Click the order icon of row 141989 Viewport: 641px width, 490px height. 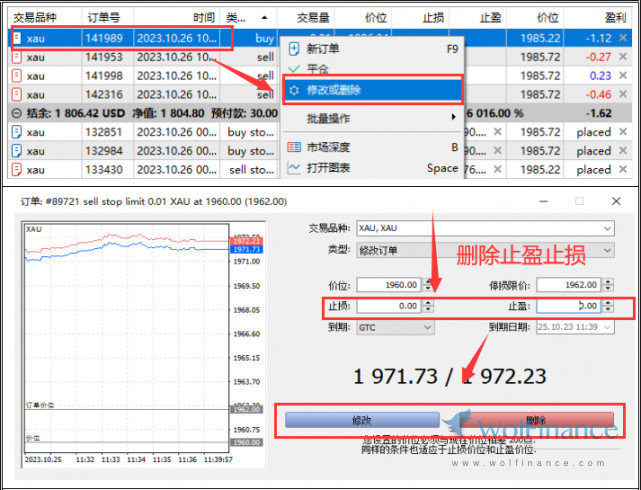pos(15,39)
